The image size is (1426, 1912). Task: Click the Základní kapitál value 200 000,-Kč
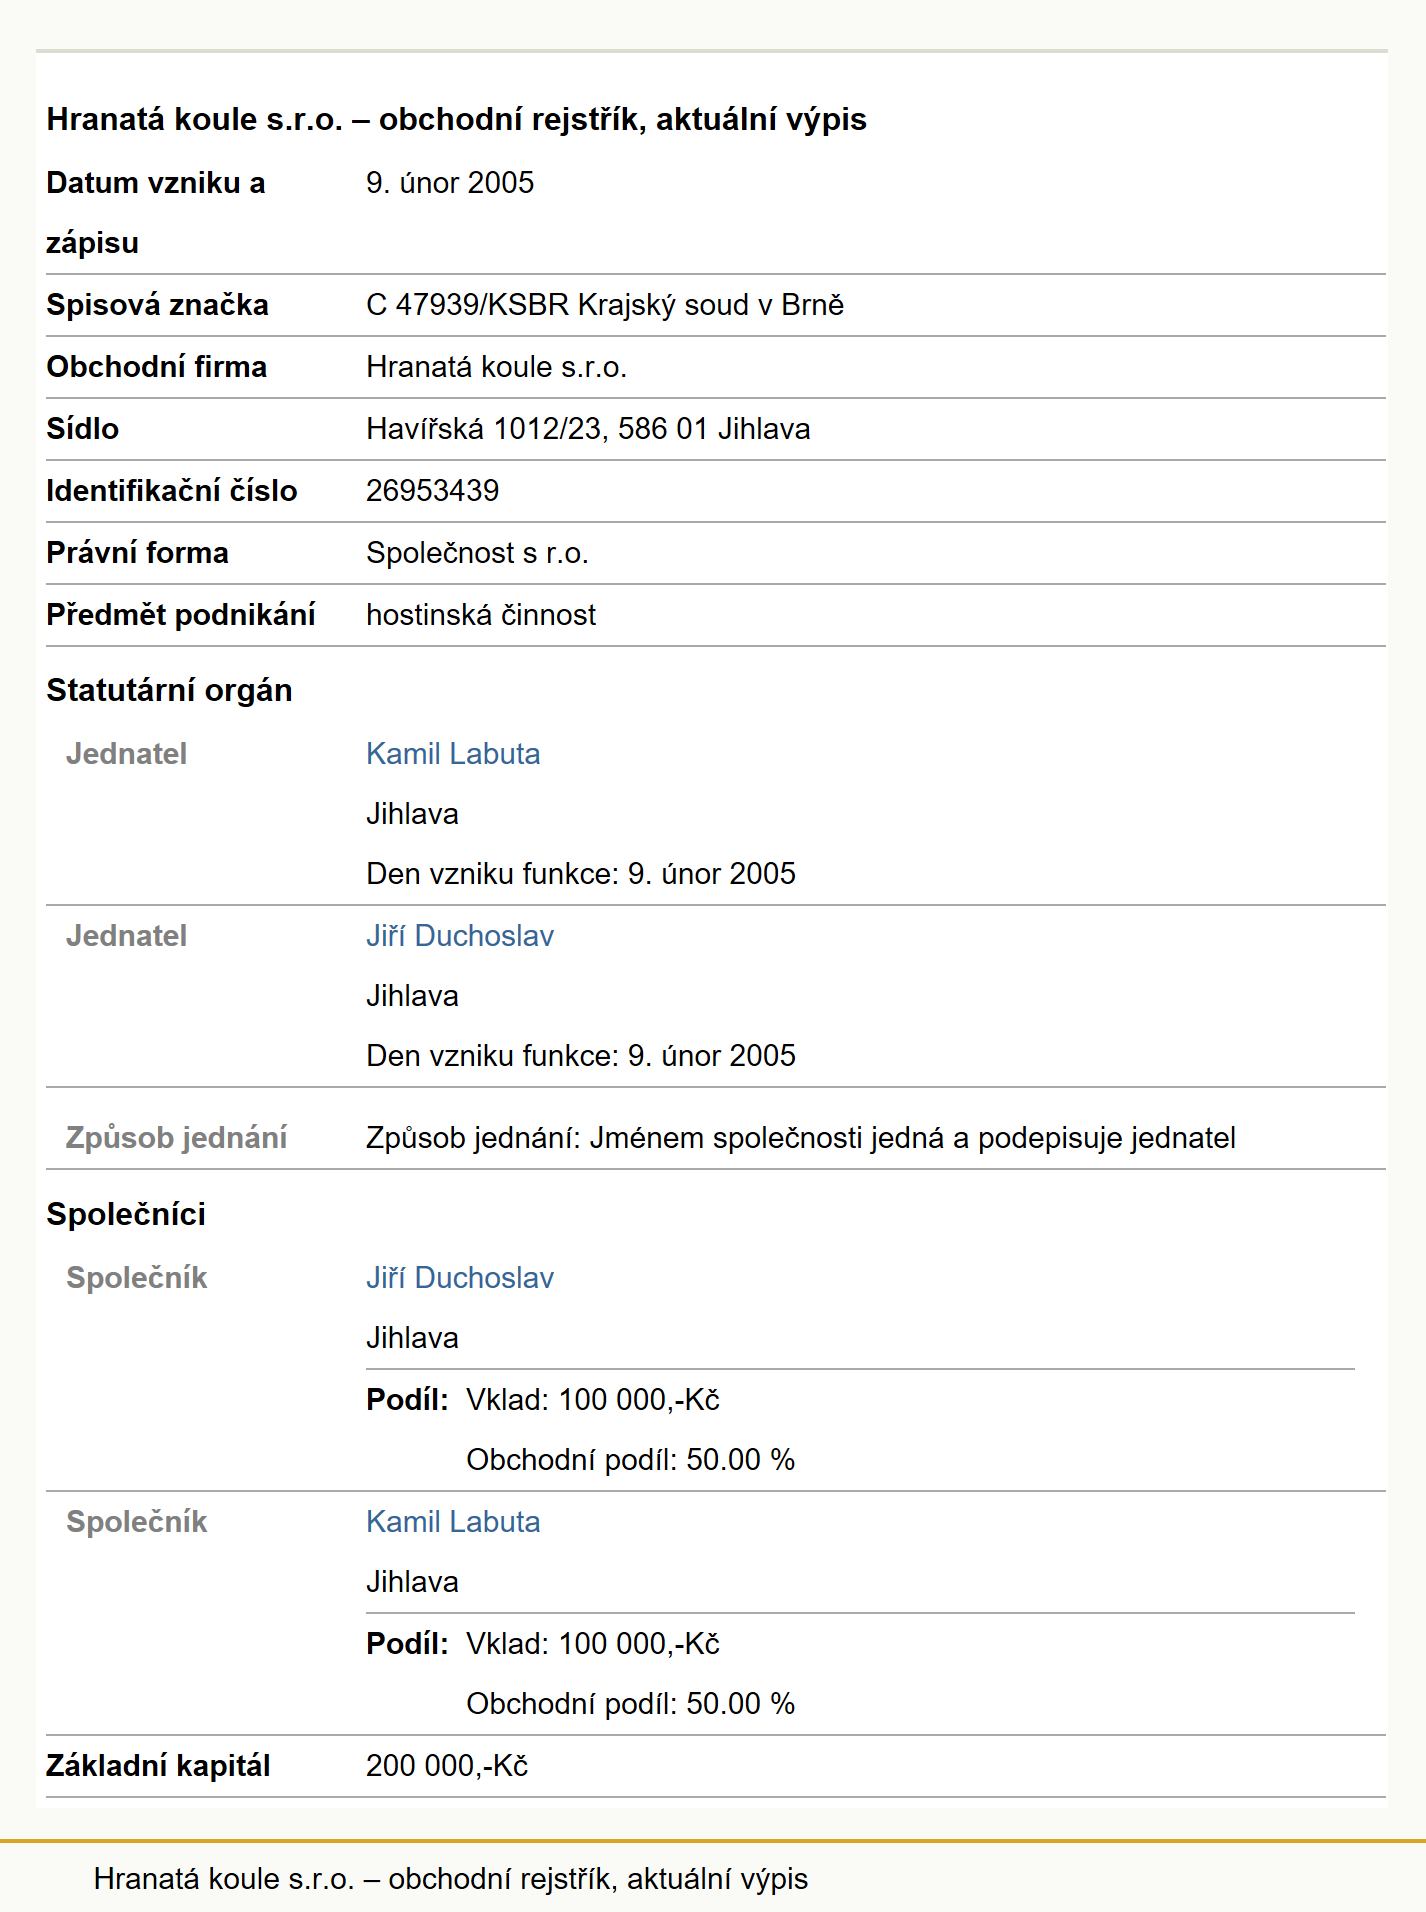point(447,1766)
